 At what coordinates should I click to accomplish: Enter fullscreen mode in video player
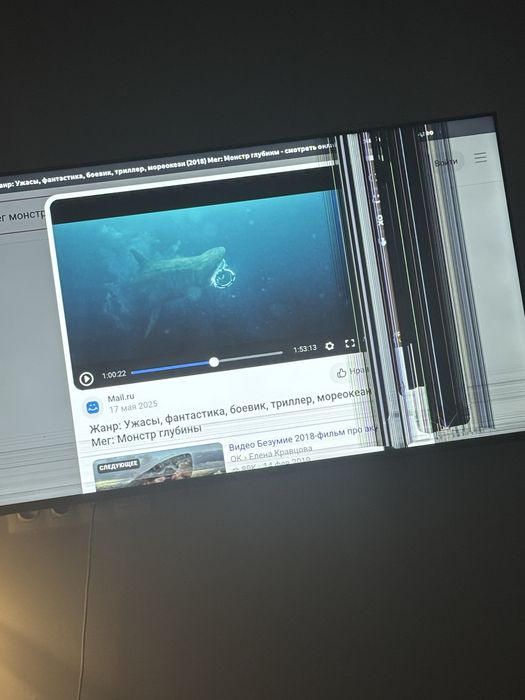pos(350,343)
